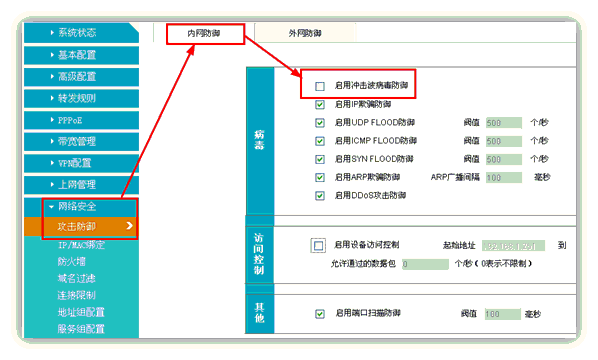Switch to the 内网防御 tab
Viewport: 598px width, 360px height.
point(205,34)
